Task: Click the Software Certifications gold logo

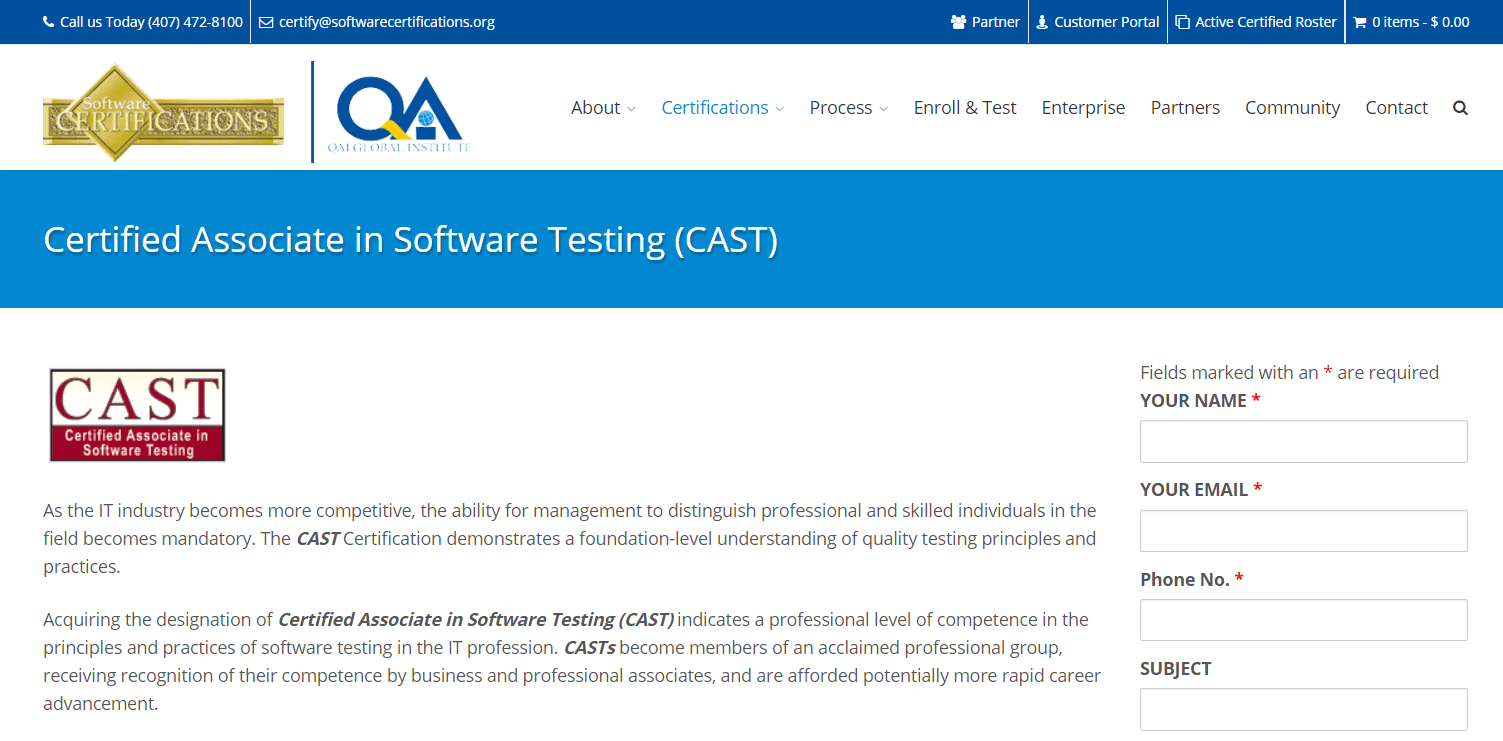Action: click(162, 110)
